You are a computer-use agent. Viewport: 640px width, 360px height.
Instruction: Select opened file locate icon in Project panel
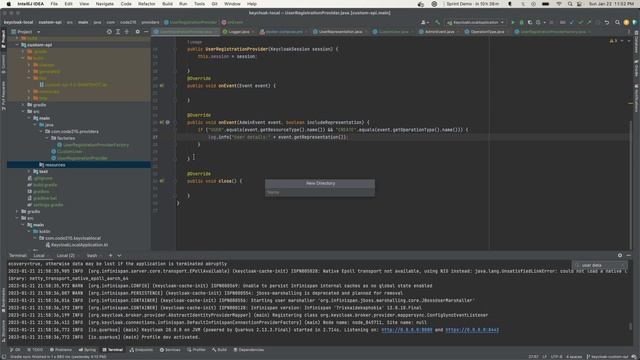point(109,32)
